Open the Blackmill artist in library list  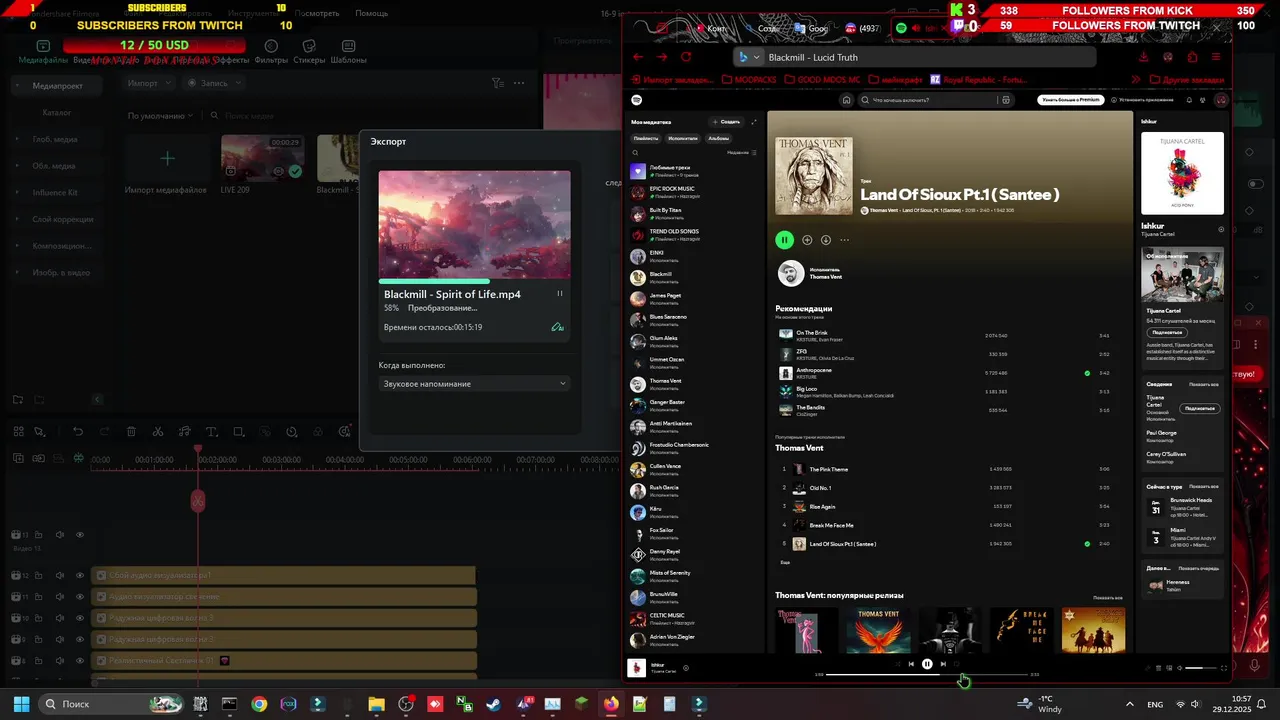693,277
